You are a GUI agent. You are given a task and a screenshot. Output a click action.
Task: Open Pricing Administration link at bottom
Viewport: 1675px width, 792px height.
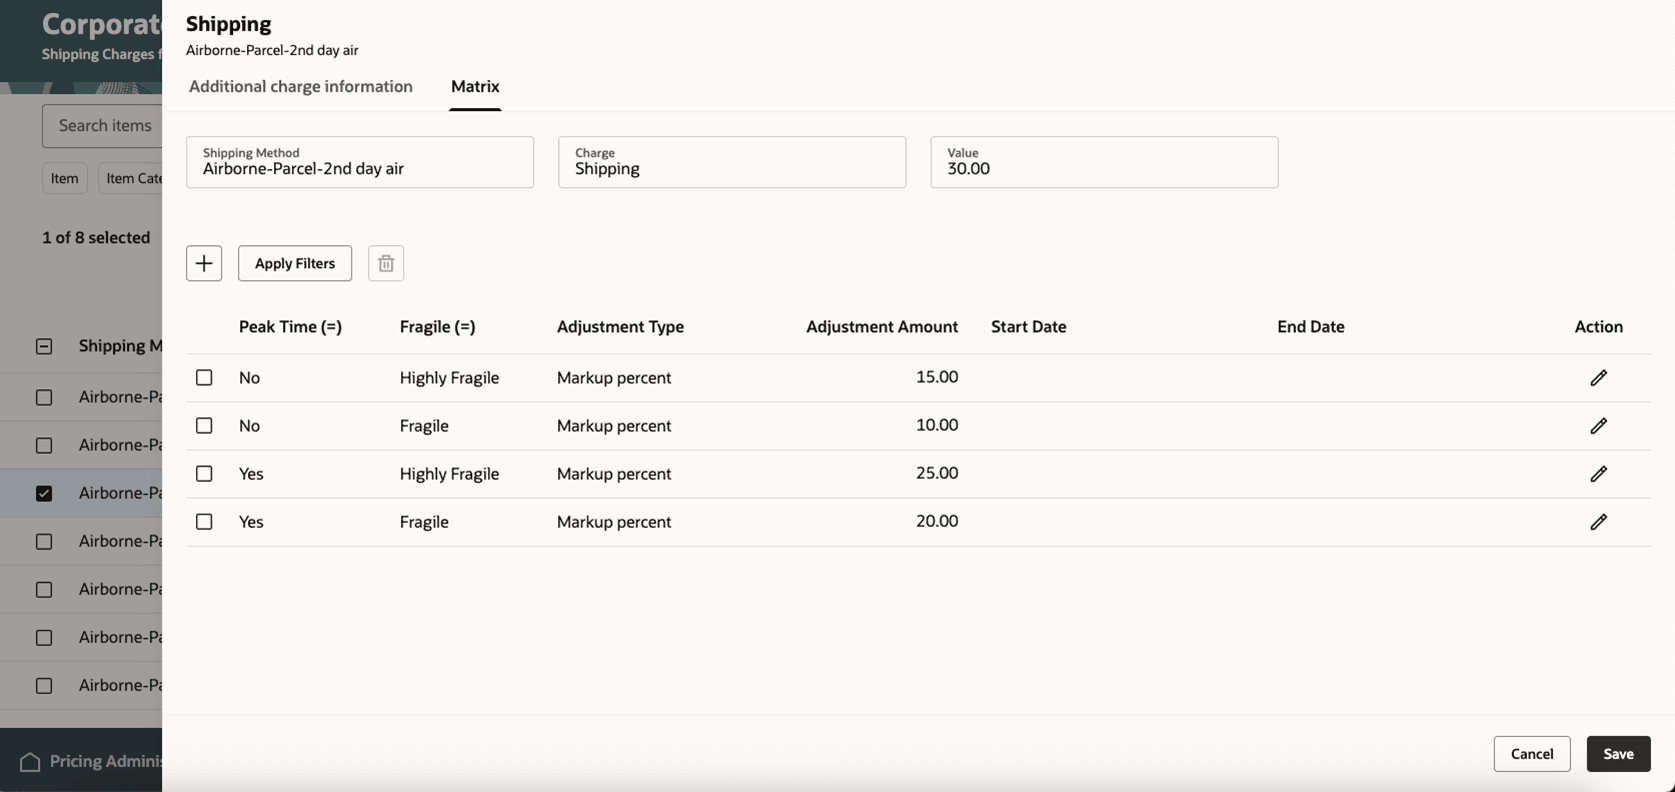[106, 762]
